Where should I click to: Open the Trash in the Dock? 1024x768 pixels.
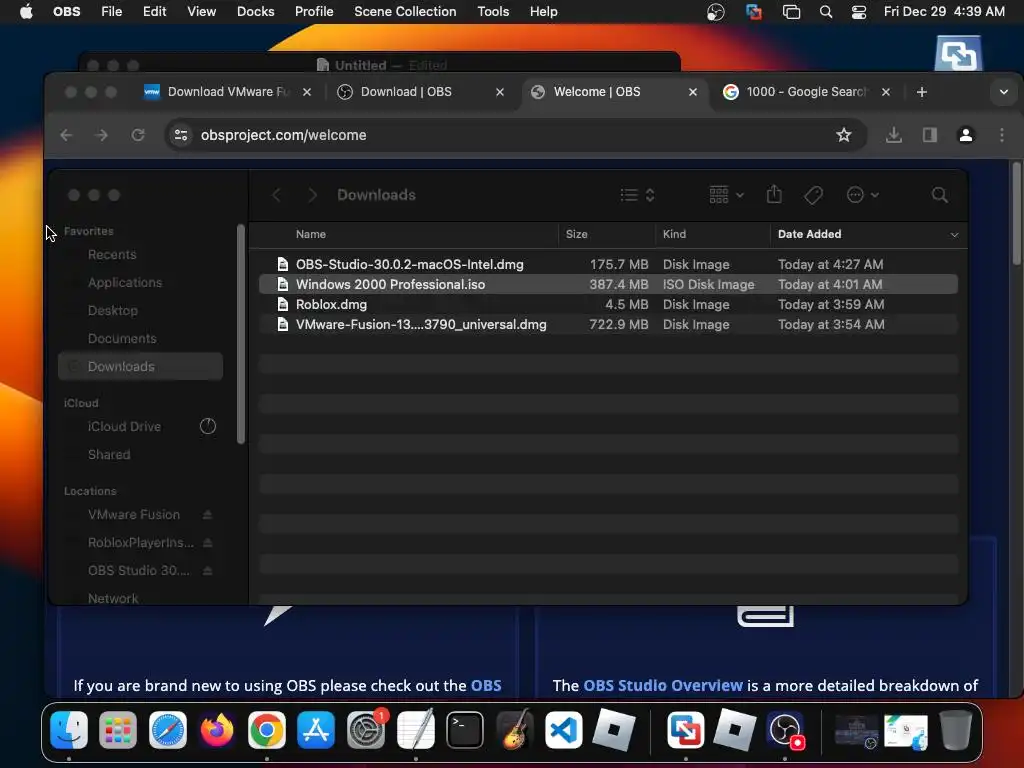(955, 729)
